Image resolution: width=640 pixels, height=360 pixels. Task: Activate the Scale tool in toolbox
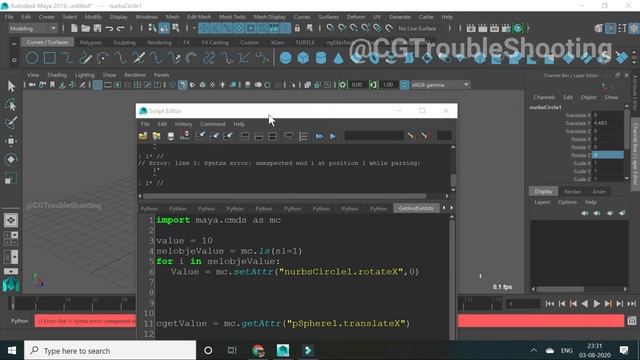(11, 178)
